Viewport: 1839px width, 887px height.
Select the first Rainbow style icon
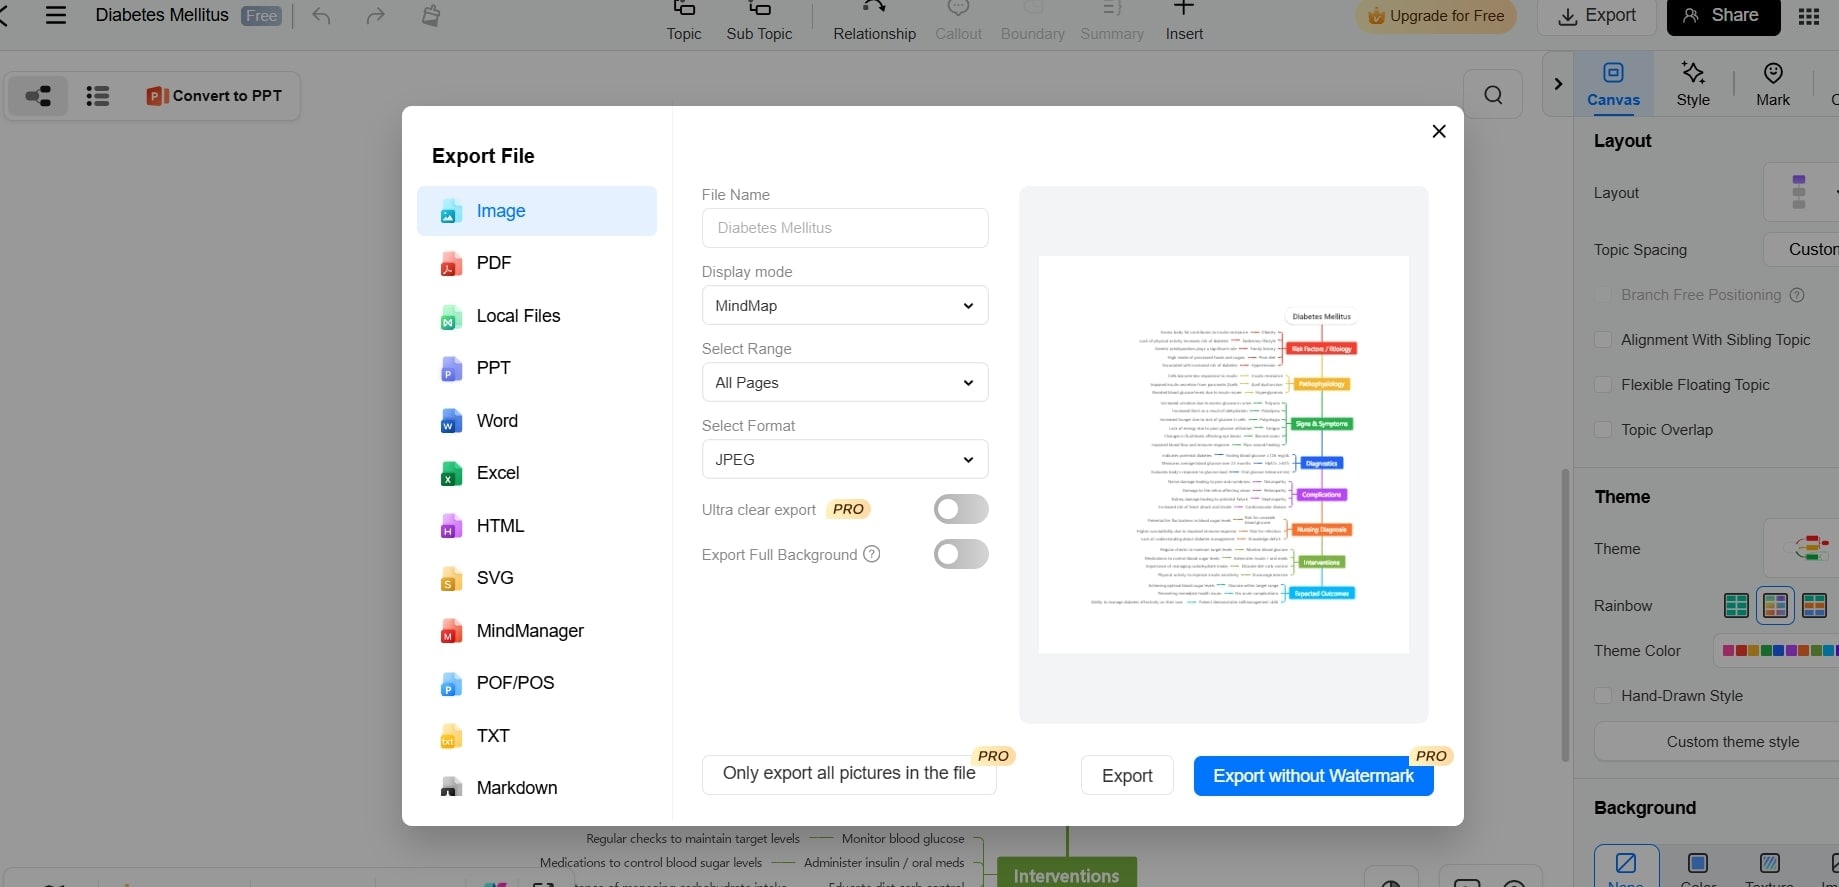coord(1737,605)
